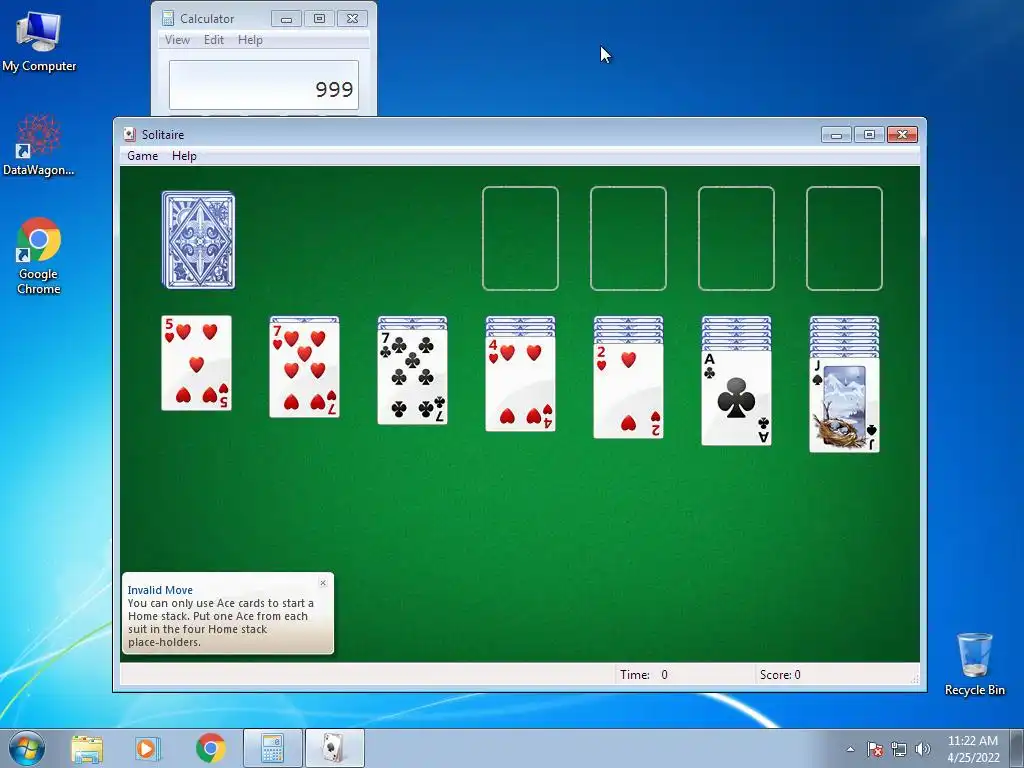Dismiss the Invalid Move tooltip
Image resolution: width=1024 pixels, height=768 pixels.
[323, 583]
